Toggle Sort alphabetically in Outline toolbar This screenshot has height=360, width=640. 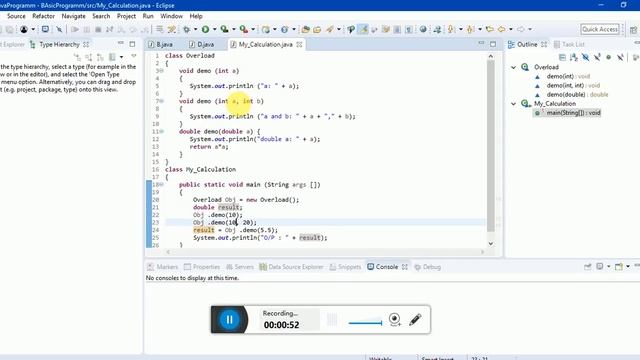573,57
